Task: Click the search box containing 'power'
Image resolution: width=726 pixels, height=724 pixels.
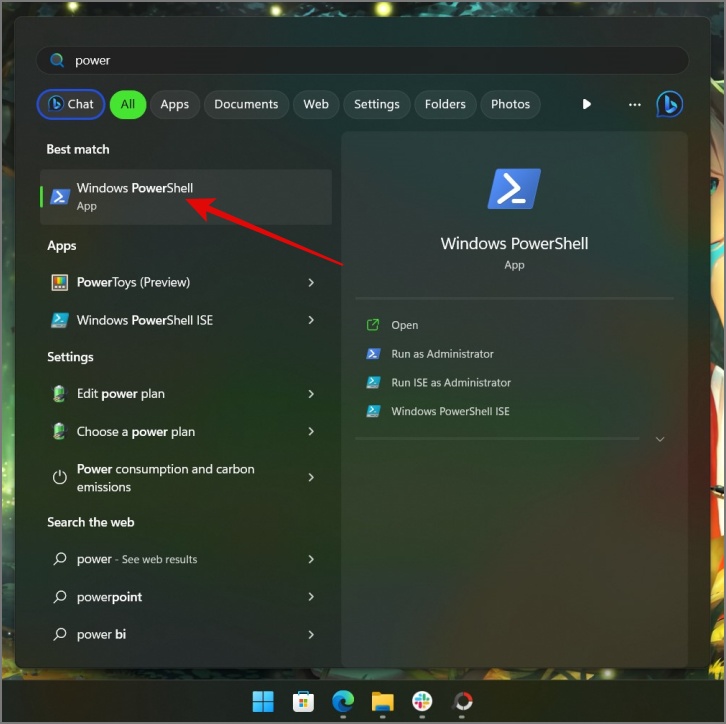Action: [x=363, y=60]
